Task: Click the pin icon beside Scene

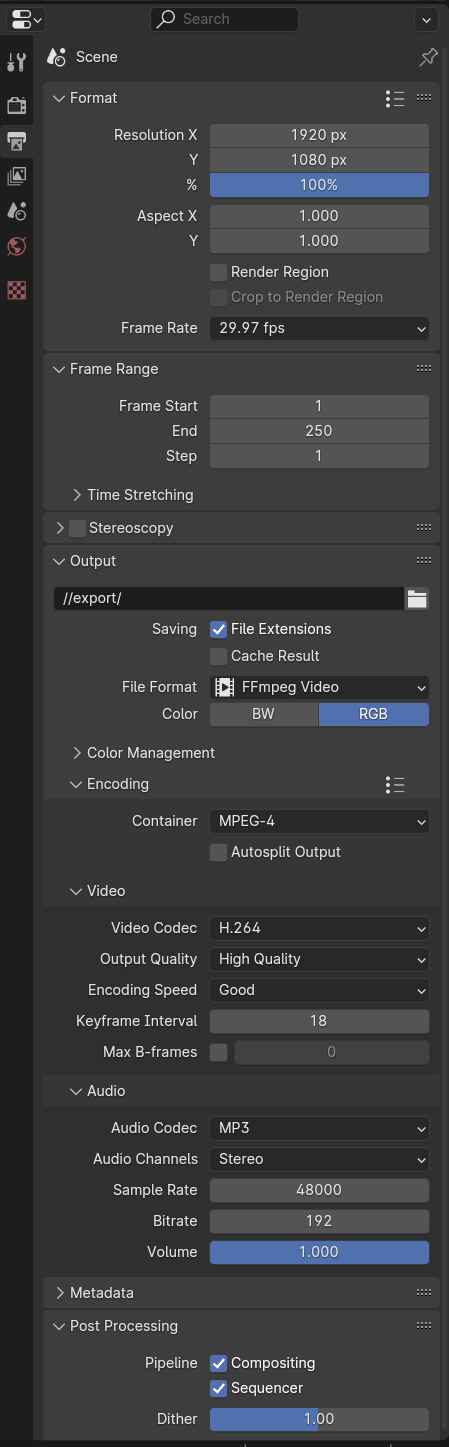Action: pos(427,58)
